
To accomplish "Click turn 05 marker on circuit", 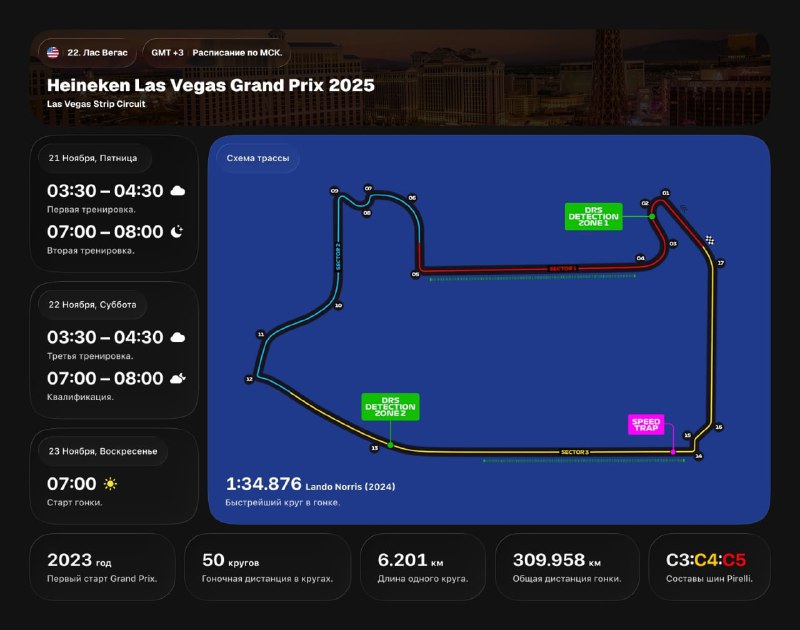I will (x=415, y=274).
